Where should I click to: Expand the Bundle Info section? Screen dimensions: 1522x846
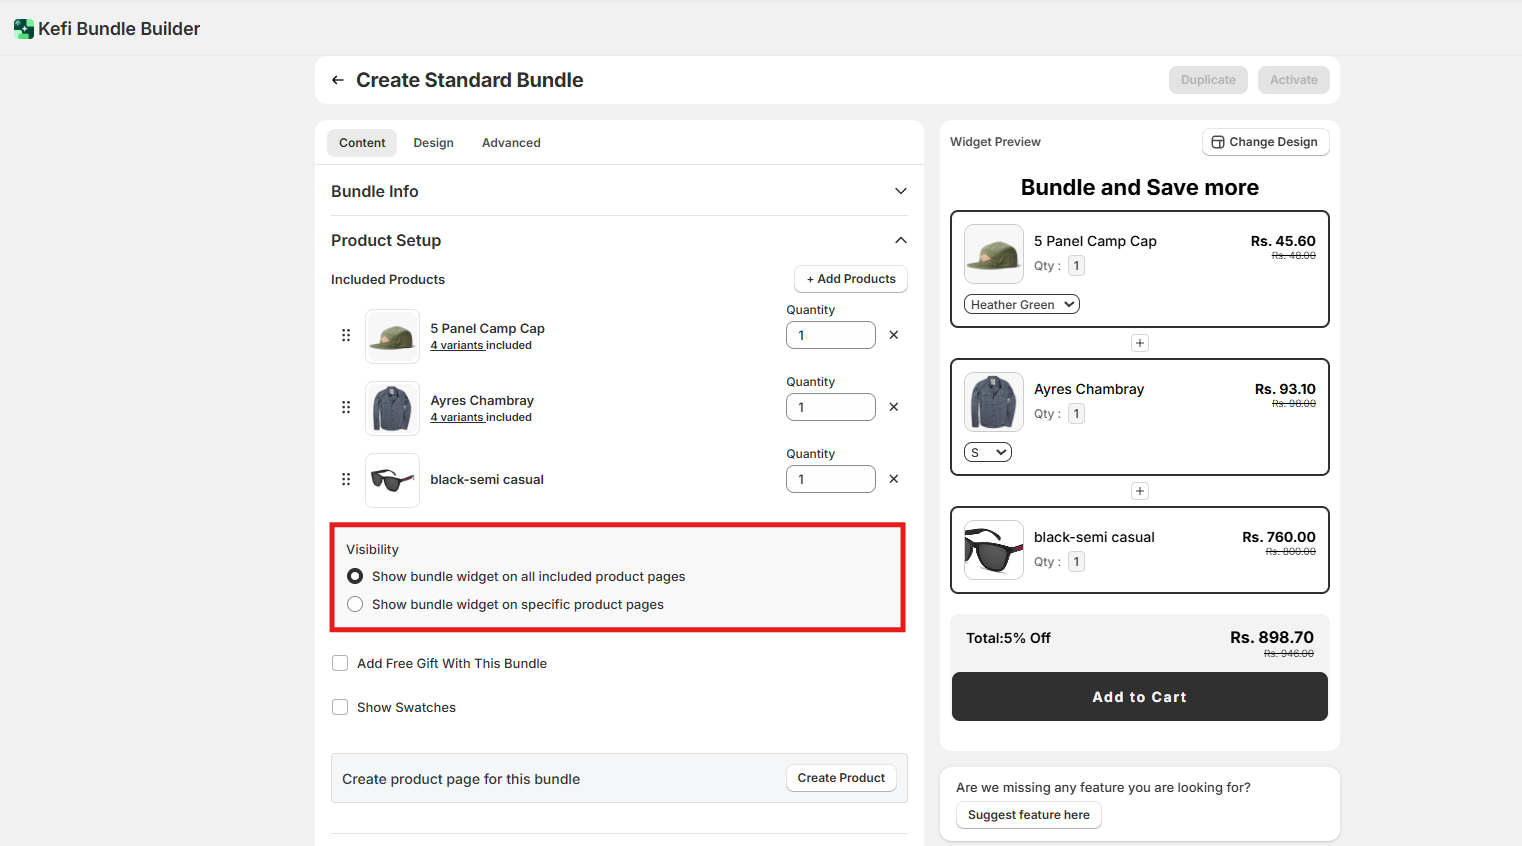point(900,191)
